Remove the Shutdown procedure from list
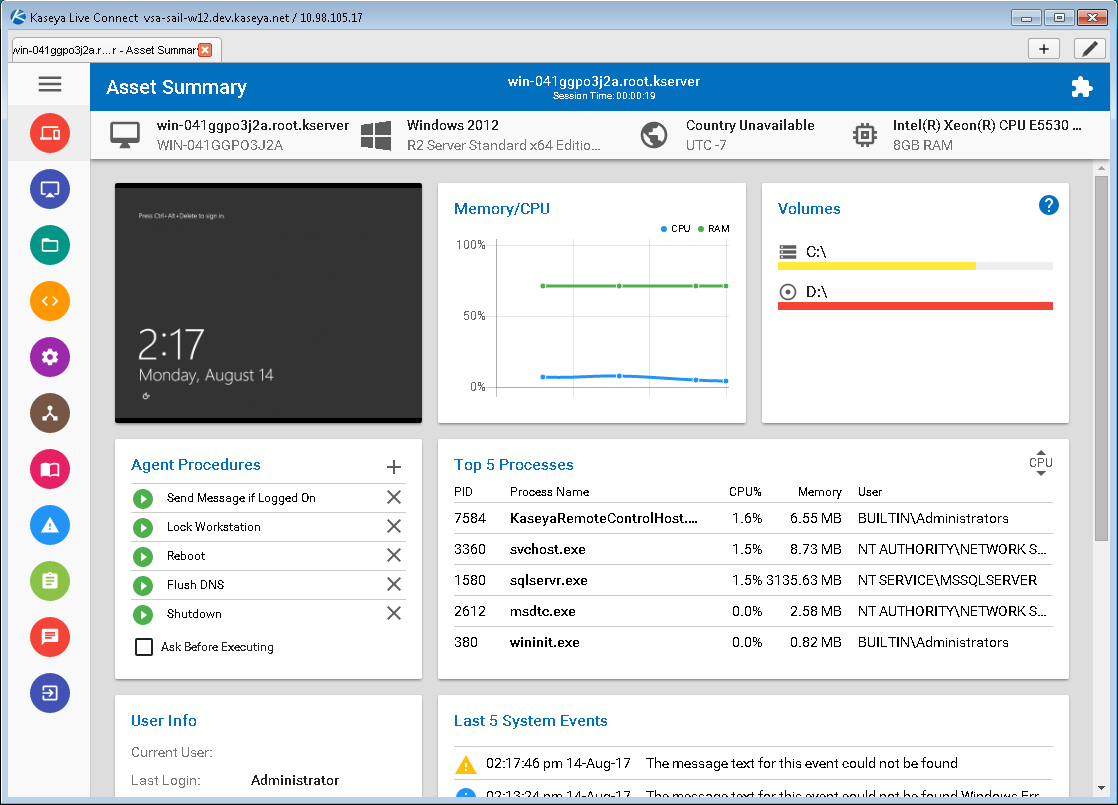The width and height of the screenshot is (1118, 805). (x=394, y=613)
